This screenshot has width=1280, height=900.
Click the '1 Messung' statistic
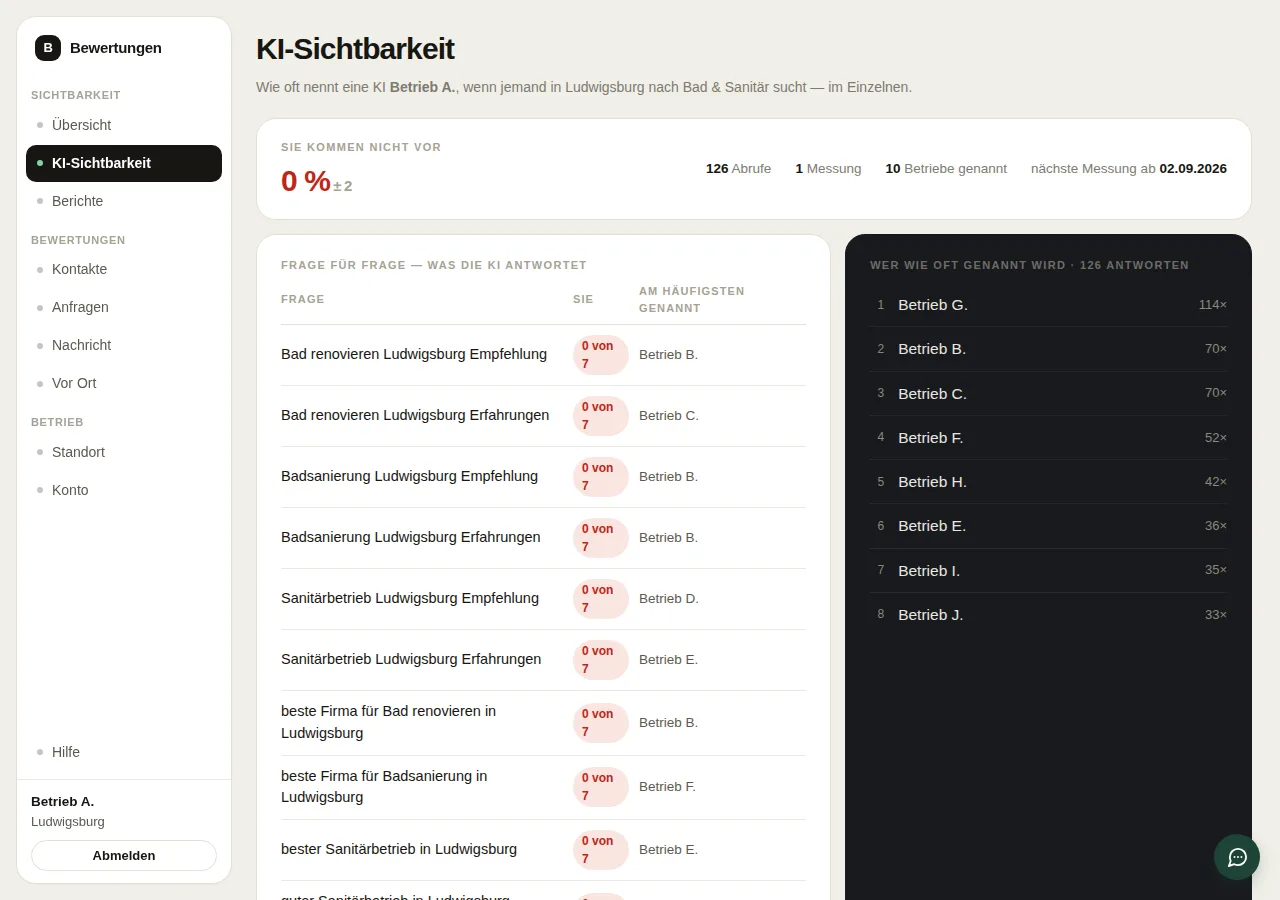click(828, 169)
